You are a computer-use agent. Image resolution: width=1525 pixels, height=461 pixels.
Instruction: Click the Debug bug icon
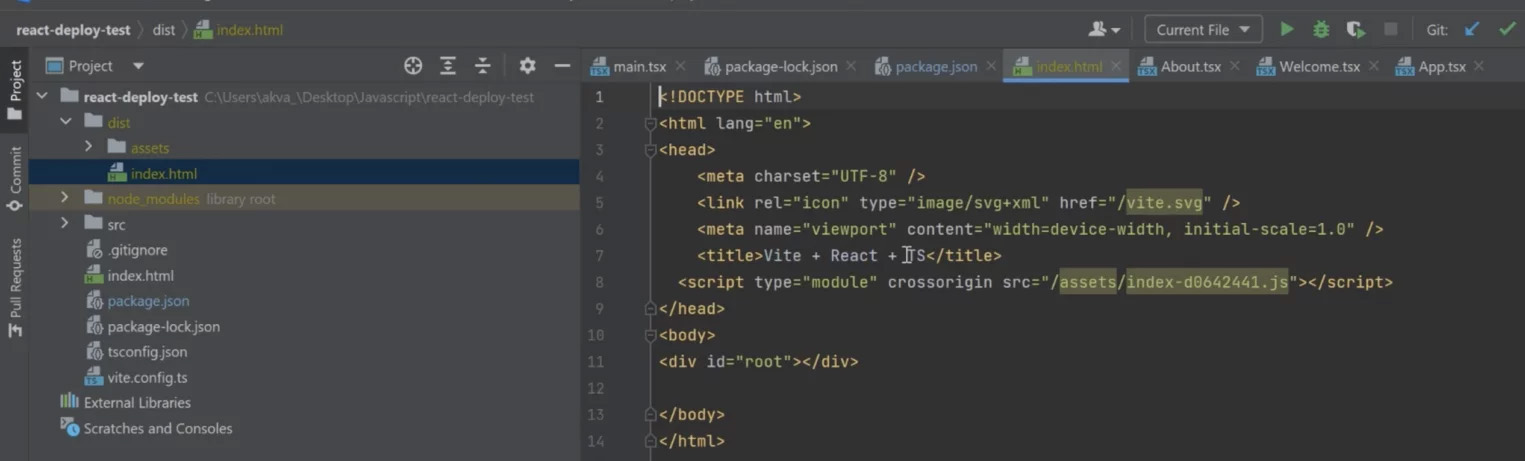(1321, 30)
